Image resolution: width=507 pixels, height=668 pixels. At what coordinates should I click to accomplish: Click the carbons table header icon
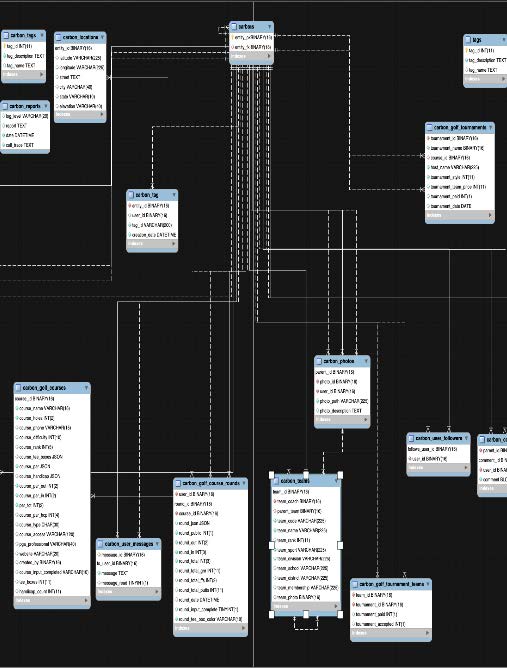[x=233, y=27]
